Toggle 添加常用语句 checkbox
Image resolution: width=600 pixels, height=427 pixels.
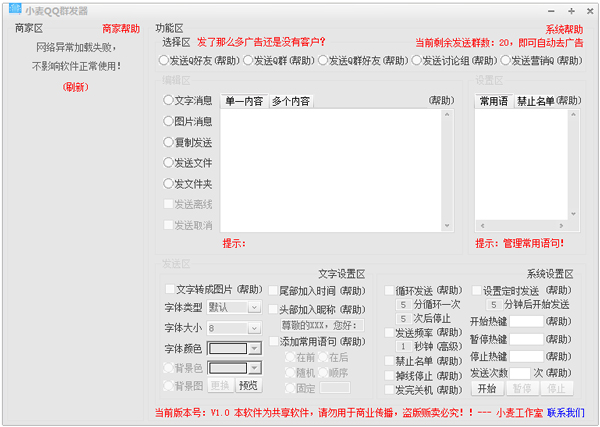274,341
